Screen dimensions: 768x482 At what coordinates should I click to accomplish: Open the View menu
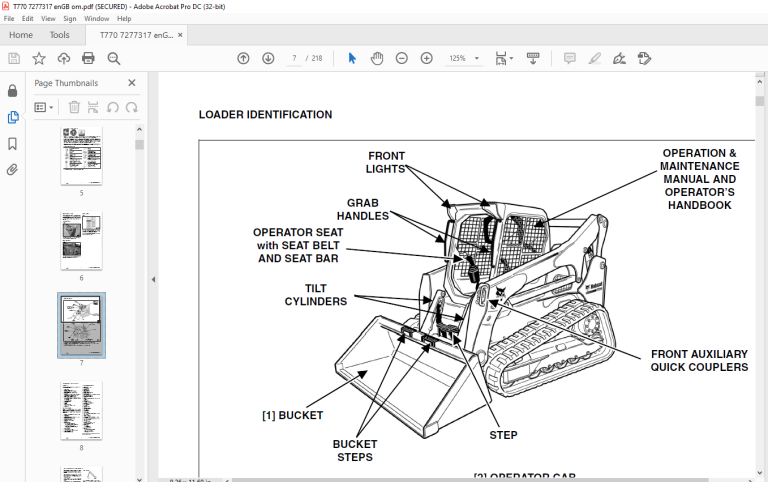(48, 19)
